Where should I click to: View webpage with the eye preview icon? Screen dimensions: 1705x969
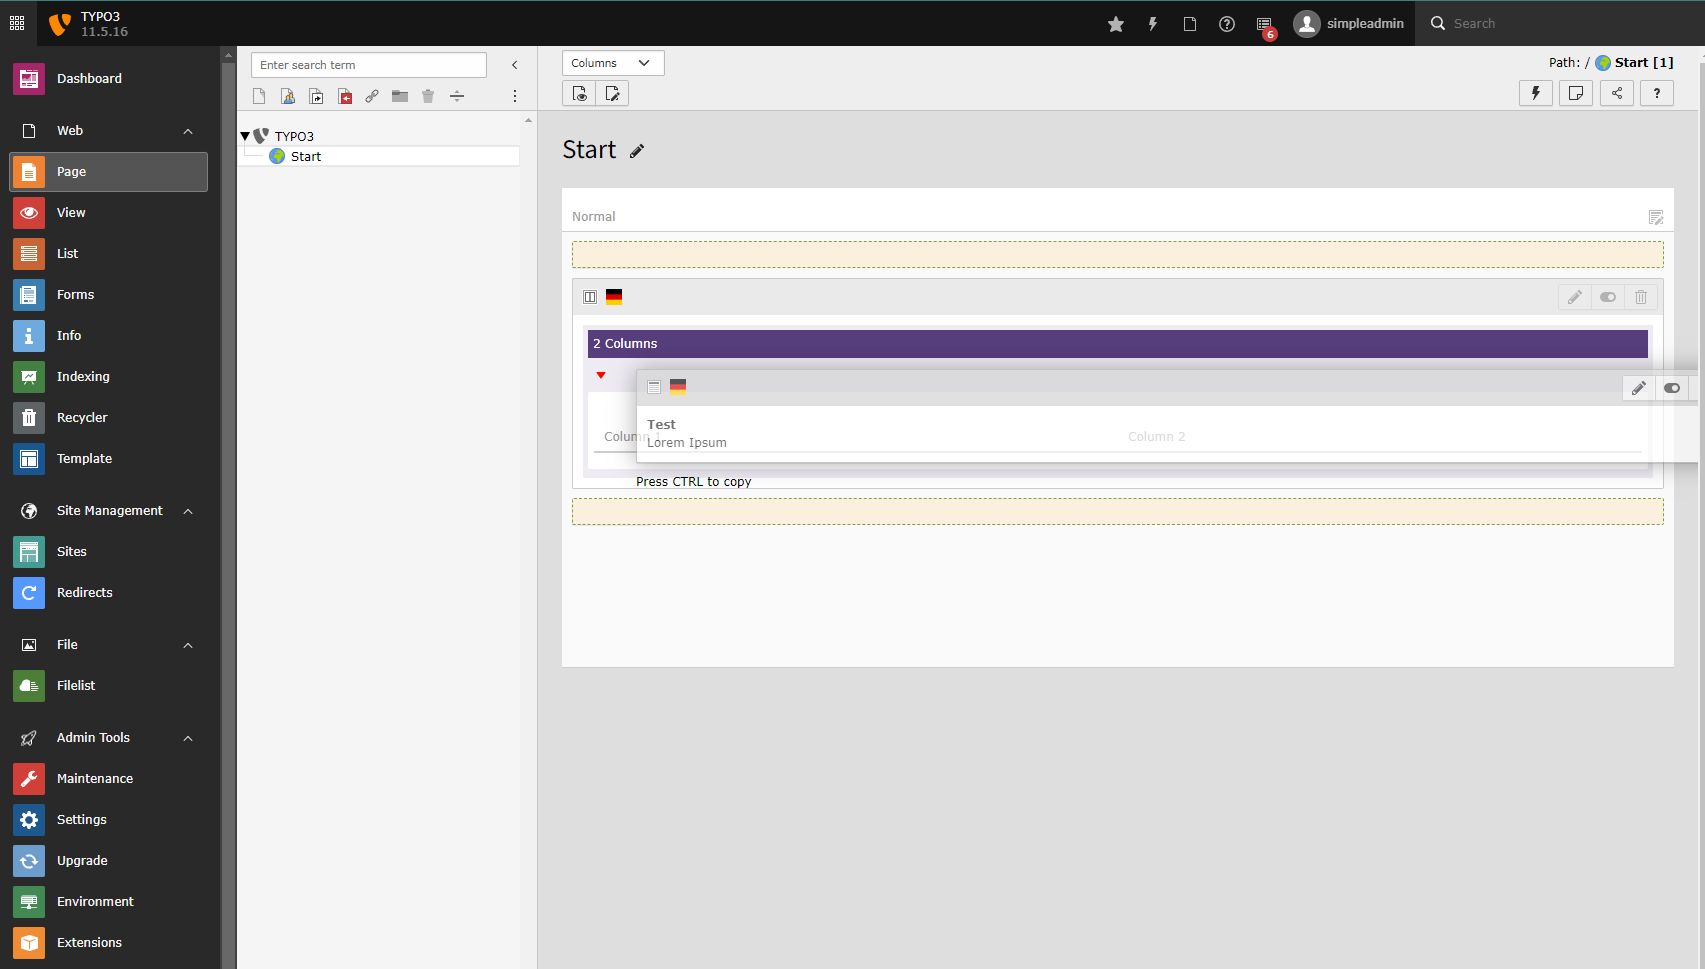coord(578,93)
